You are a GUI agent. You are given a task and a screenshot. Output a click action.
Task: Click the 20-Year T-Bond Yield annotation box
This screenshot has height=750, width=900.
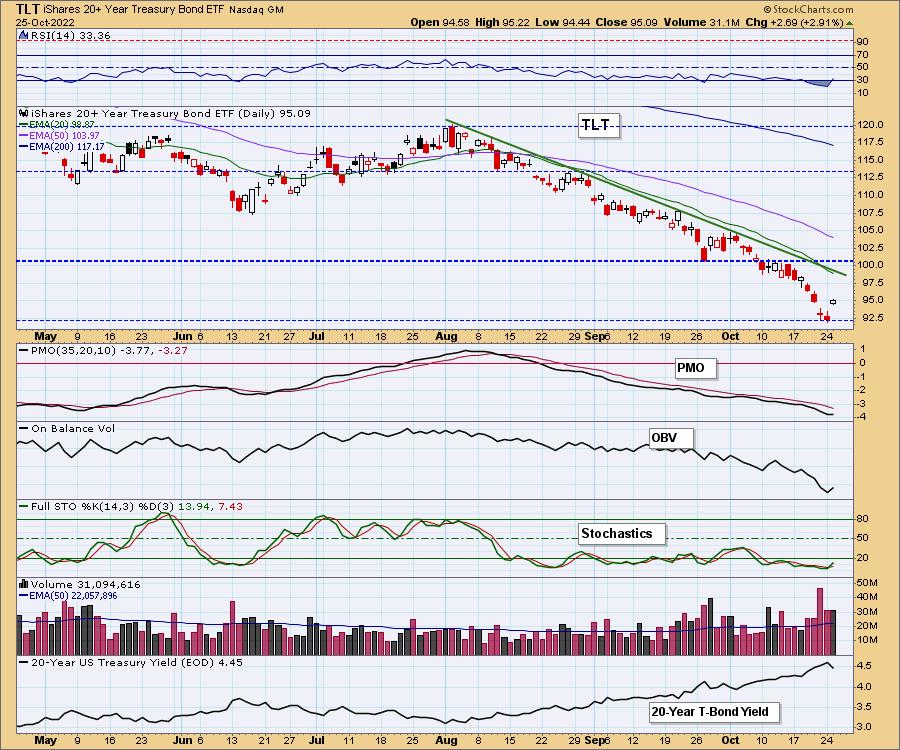715,712
